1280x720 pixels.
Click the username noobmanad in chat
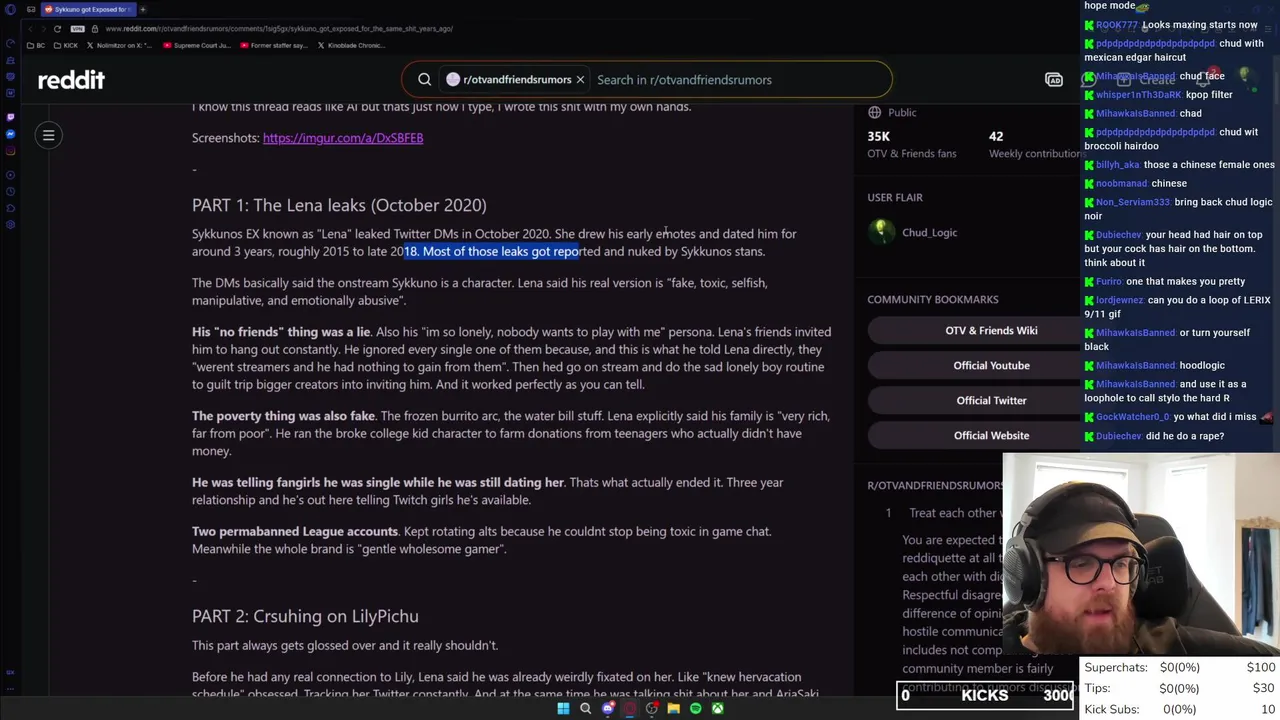pyautogui.click(x=1121, y=184)
